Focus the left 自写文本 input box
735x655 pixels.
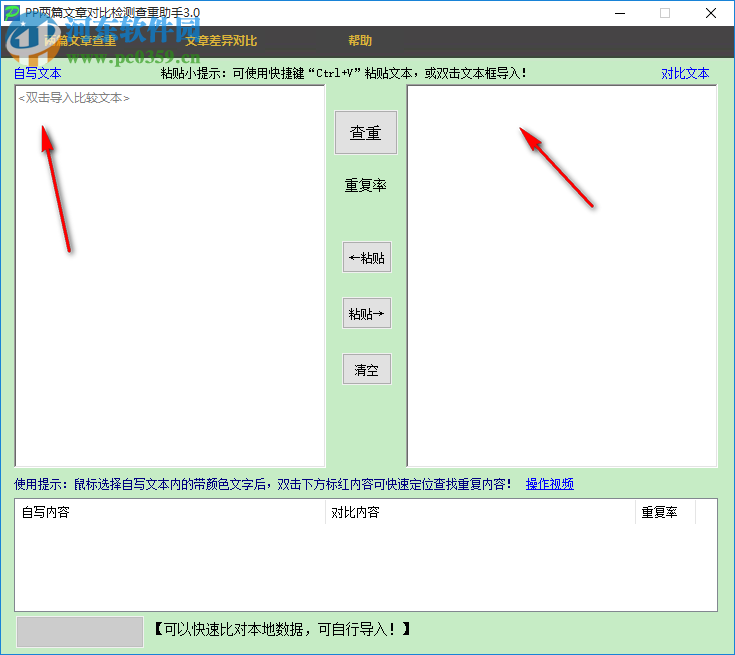pyautogui.click(x=170, y=276)
